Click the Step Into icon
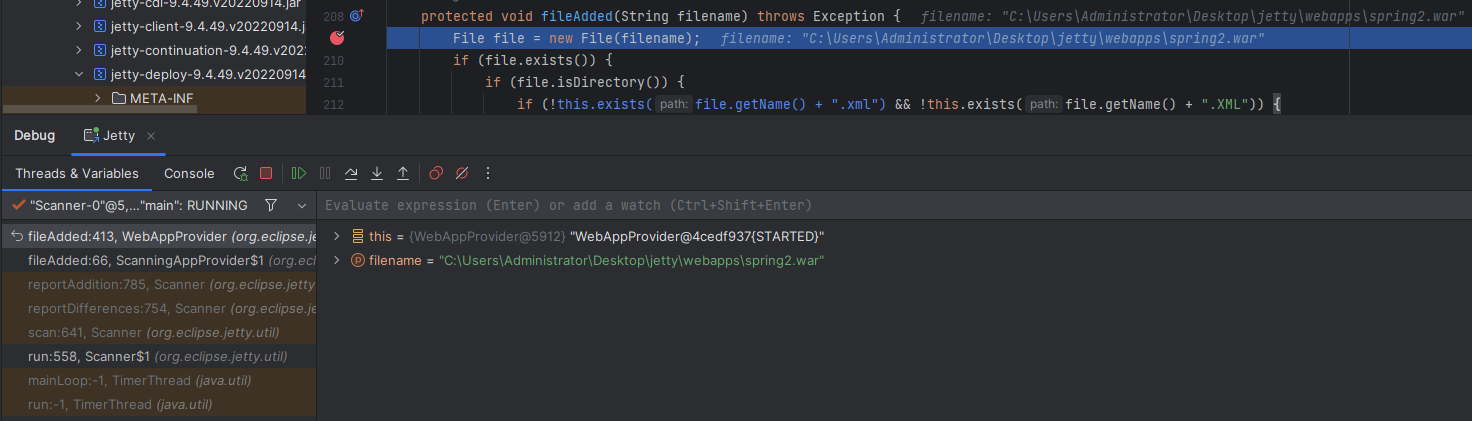Viewport: 1472px width, 421px height. pos(377,173)
